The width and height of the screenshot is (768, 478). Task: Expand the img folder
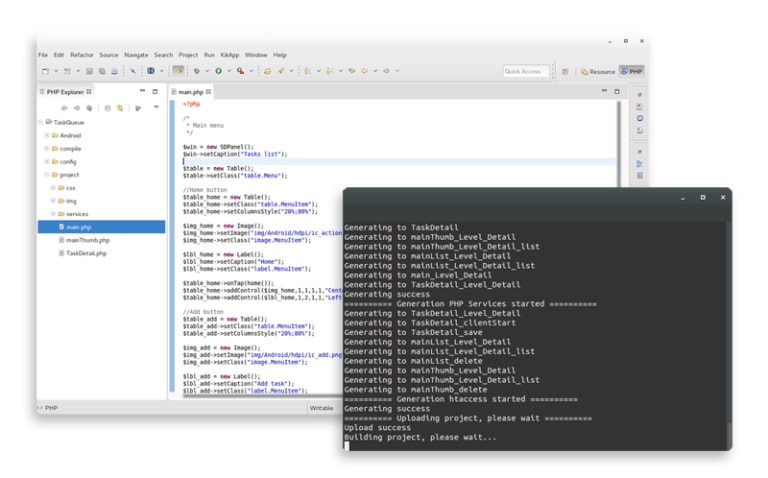click(x=53, y=201)
